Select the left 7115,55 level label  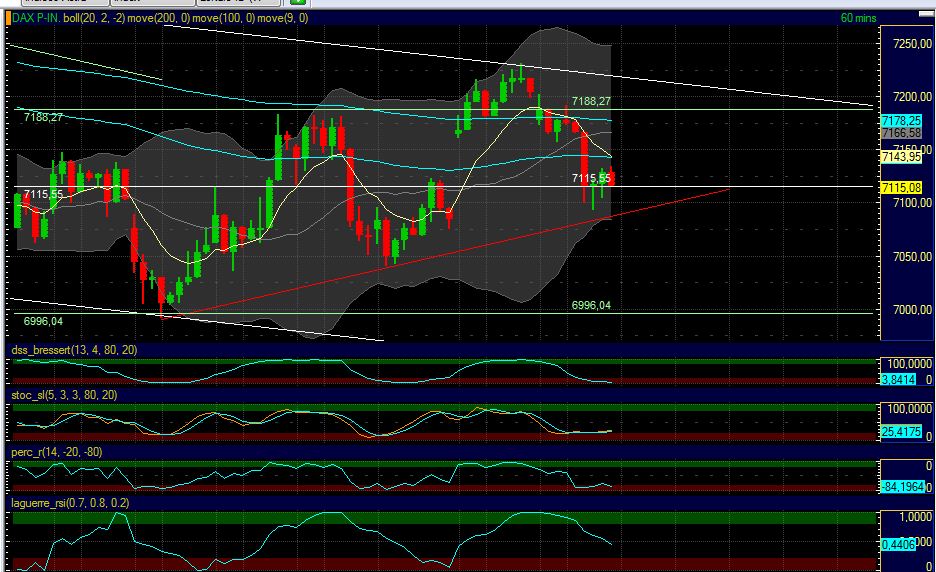tap(43, 195)
